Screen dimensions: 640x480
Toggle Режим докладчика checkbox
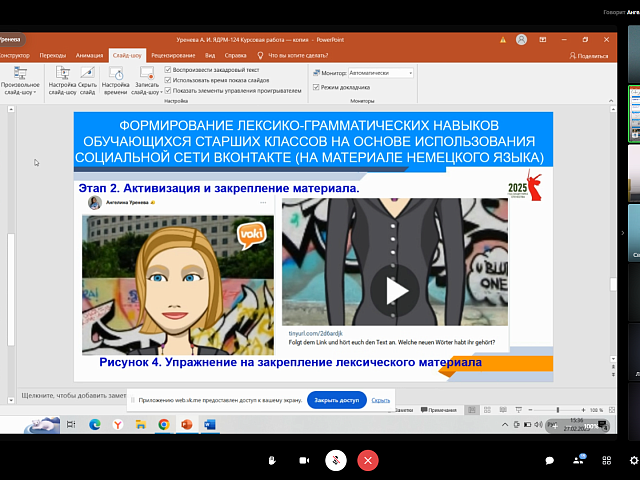[316, 87]
